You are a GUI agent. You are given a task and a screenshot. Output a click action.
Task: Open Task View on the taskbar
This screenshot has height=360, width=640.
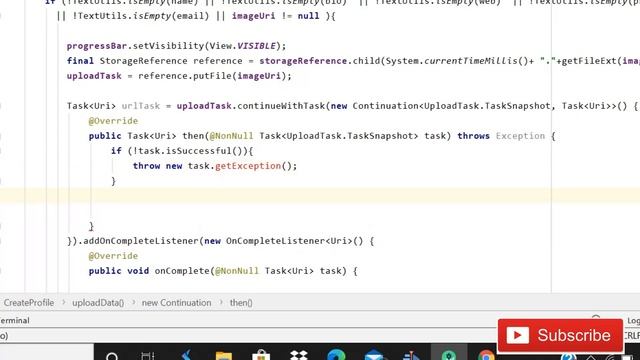click(x=148, y=356)
